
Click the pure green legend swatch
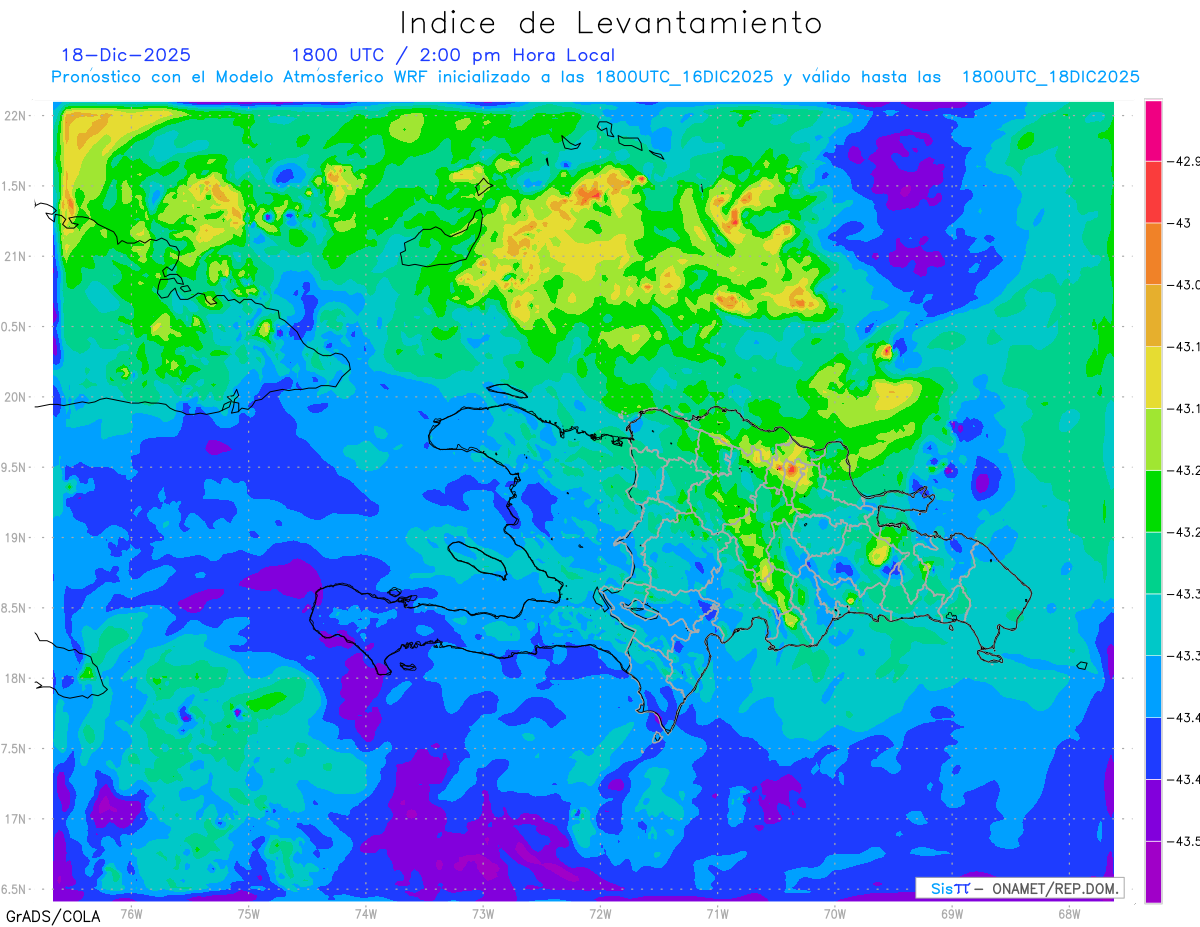[x=1153, y=500]
